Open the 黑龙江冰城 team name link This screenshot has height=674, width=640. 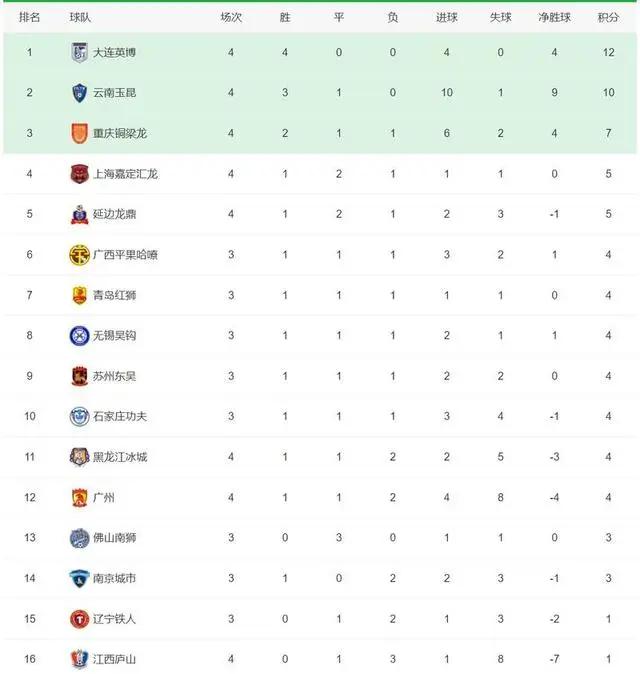120,457
